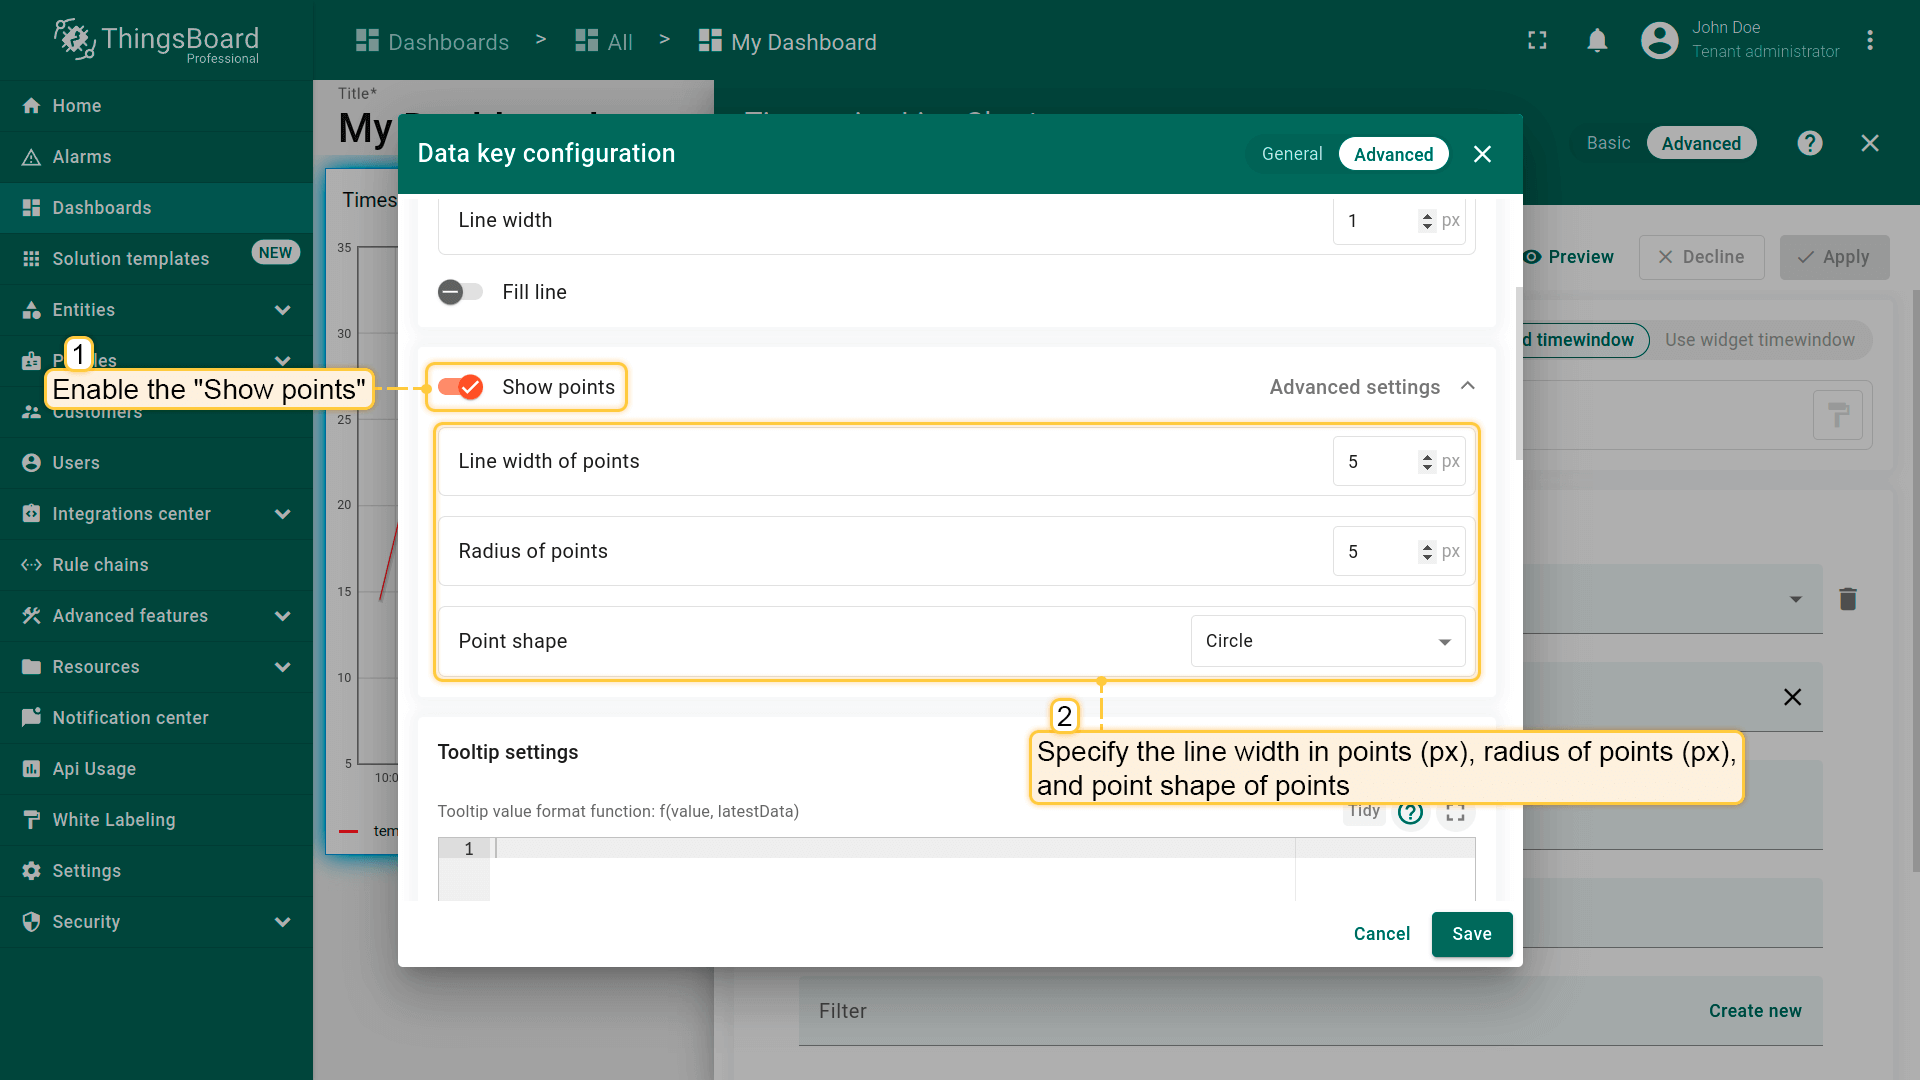Click Cancel in the dialog
Screen dimensions: 1920x1080
[1381, 934]
